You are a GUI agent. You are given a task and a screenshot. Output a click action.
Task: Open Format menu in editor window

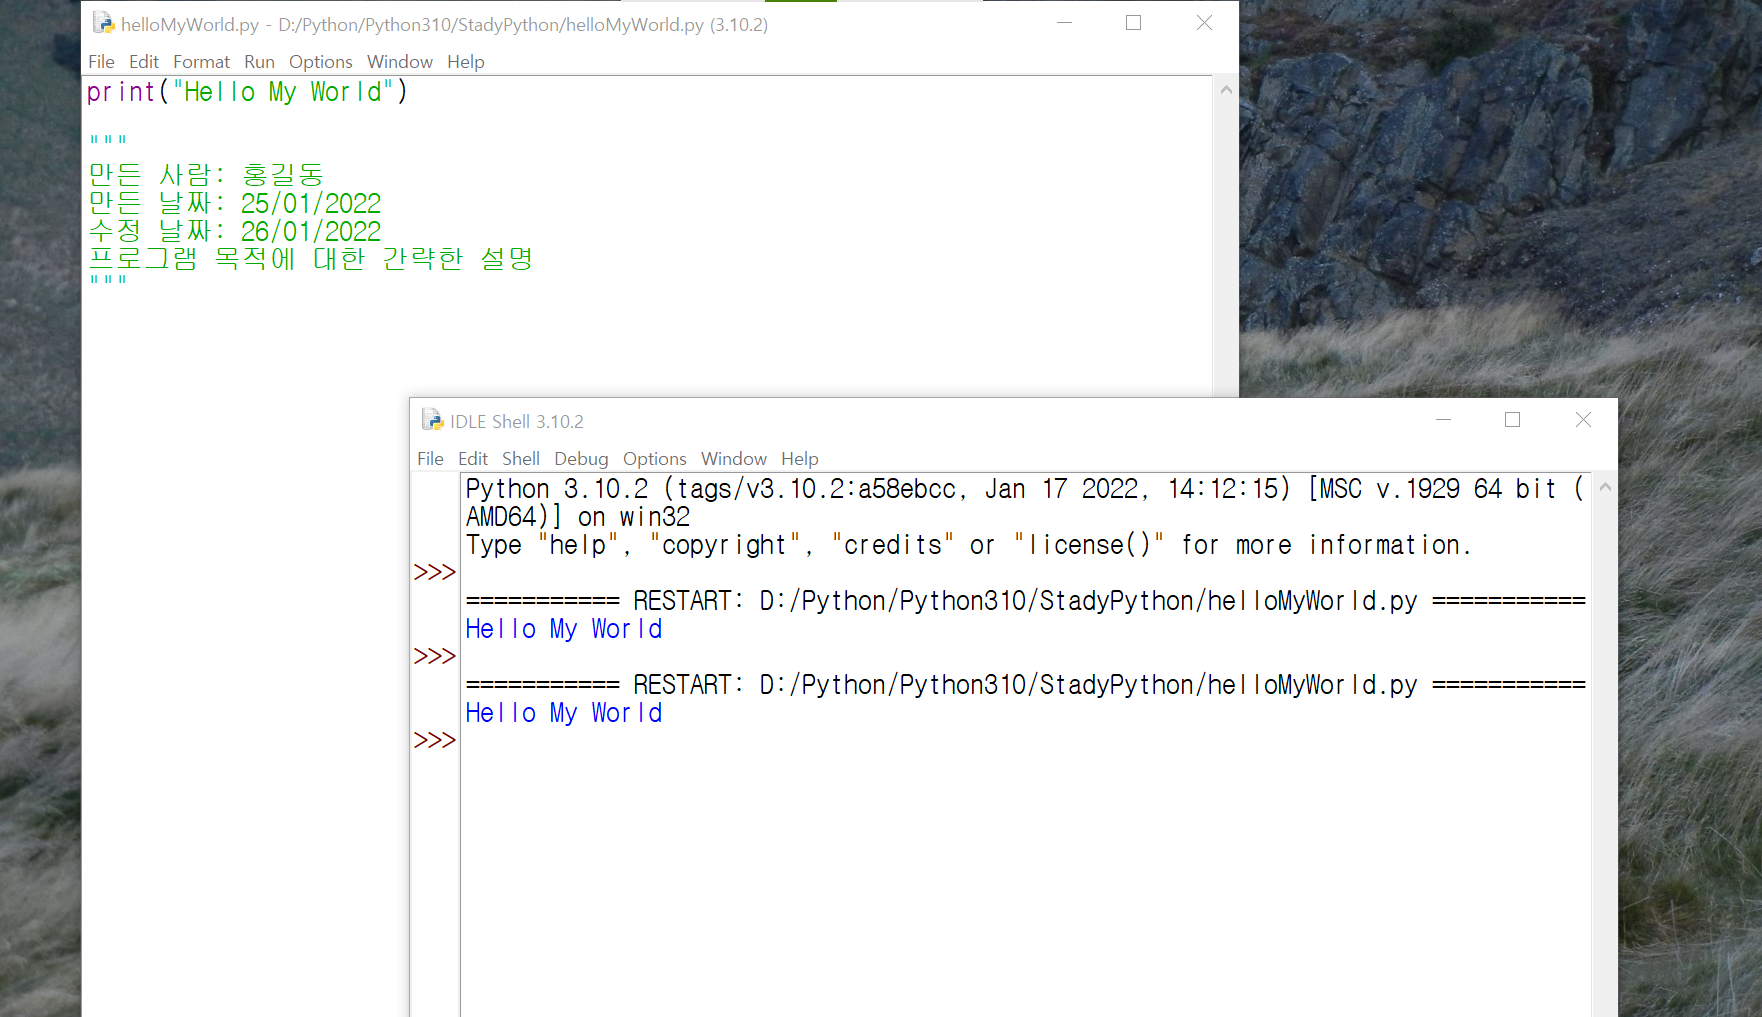(201, 62)
